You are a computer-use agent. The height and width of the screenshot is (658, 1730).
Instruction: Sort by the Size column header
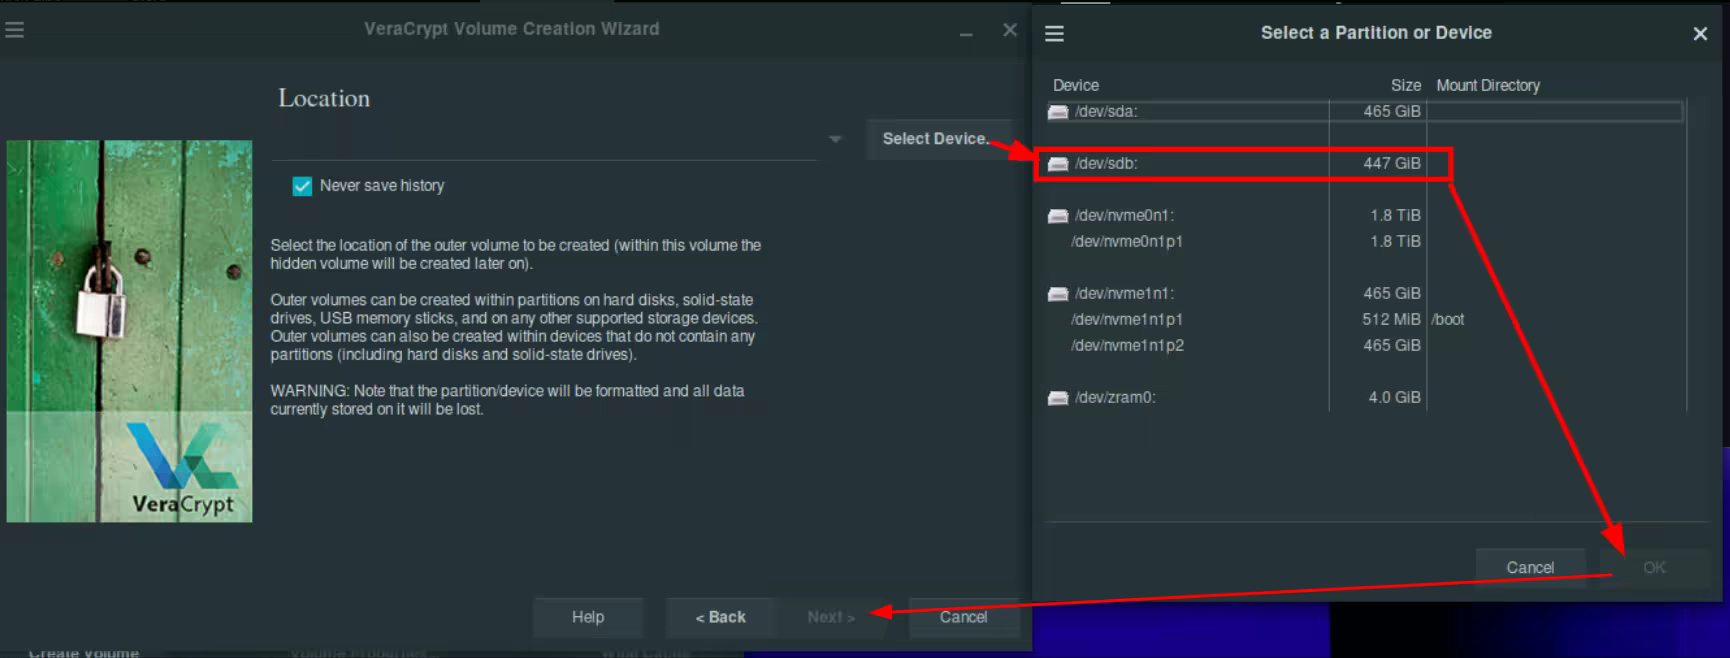coord(1406,86)
